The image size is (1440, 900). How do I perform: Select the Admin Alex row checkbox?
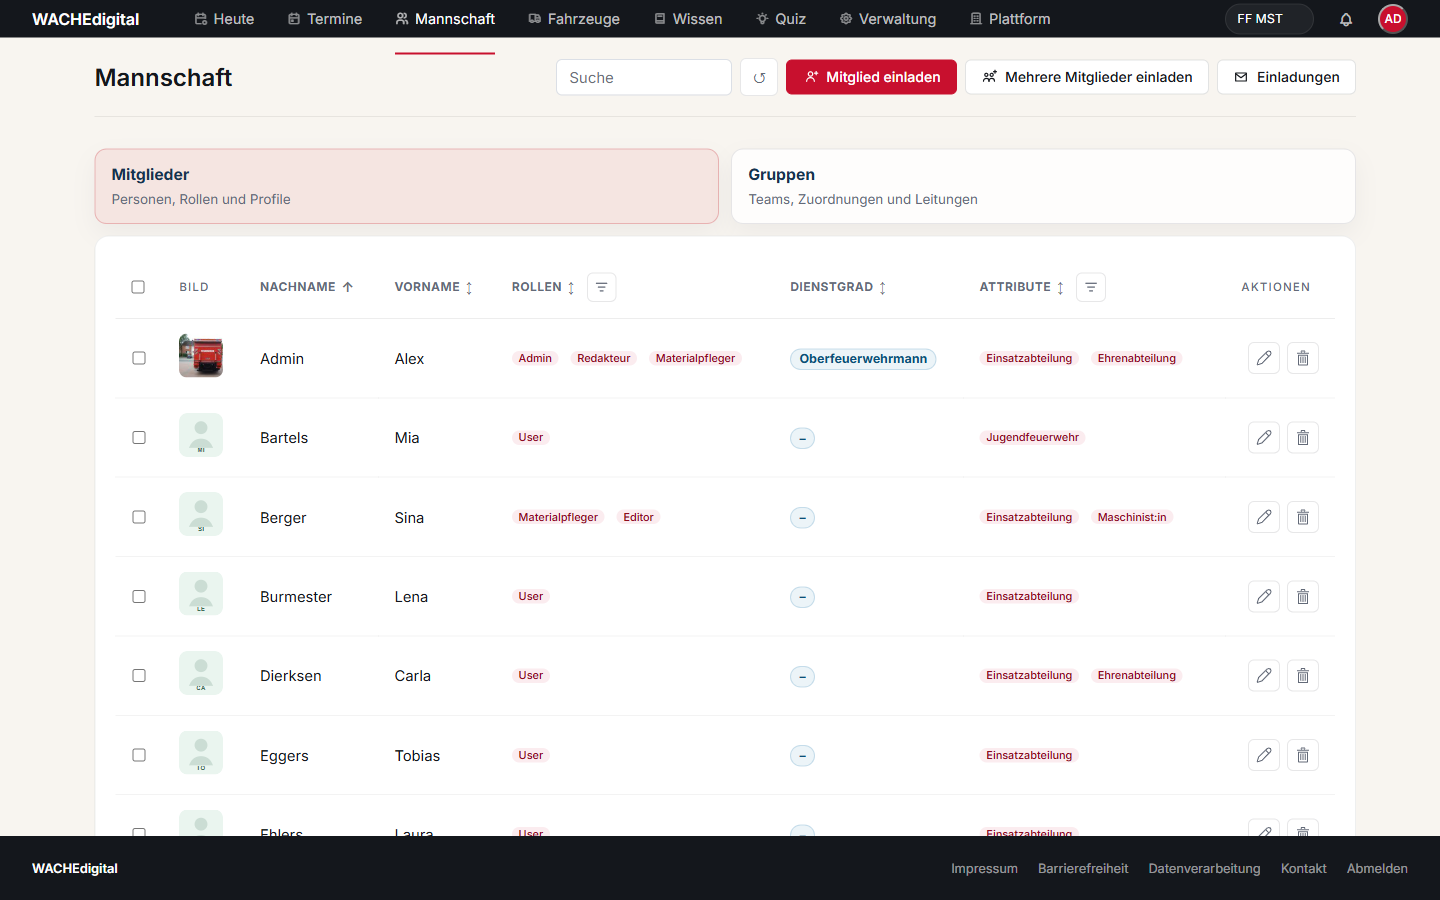click(x=139, y=358)
